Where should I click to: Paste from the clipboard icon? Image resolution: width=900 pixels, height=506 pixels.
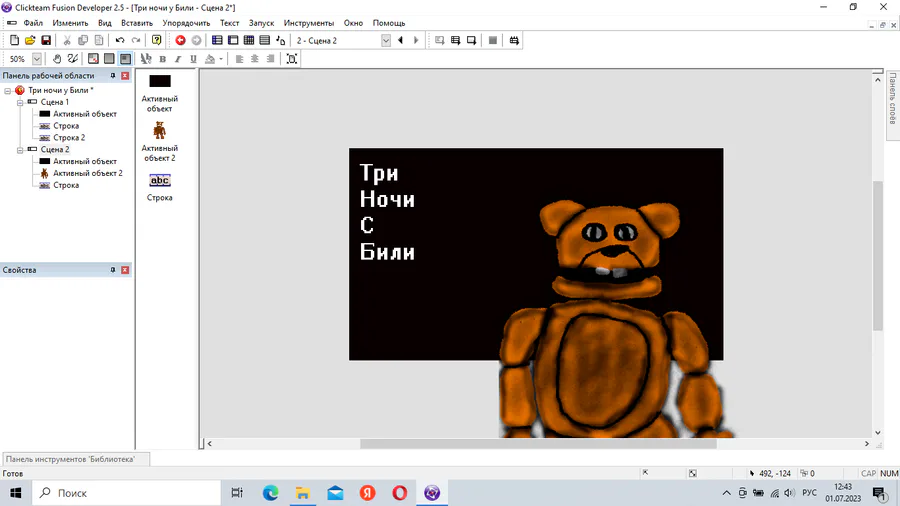99,40
